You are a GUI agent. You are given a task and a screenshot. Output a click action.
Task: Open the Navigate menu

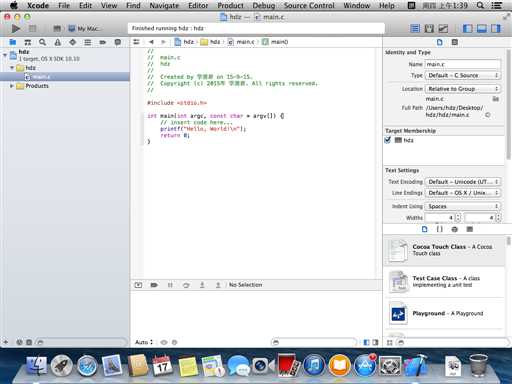pos(164,5)
